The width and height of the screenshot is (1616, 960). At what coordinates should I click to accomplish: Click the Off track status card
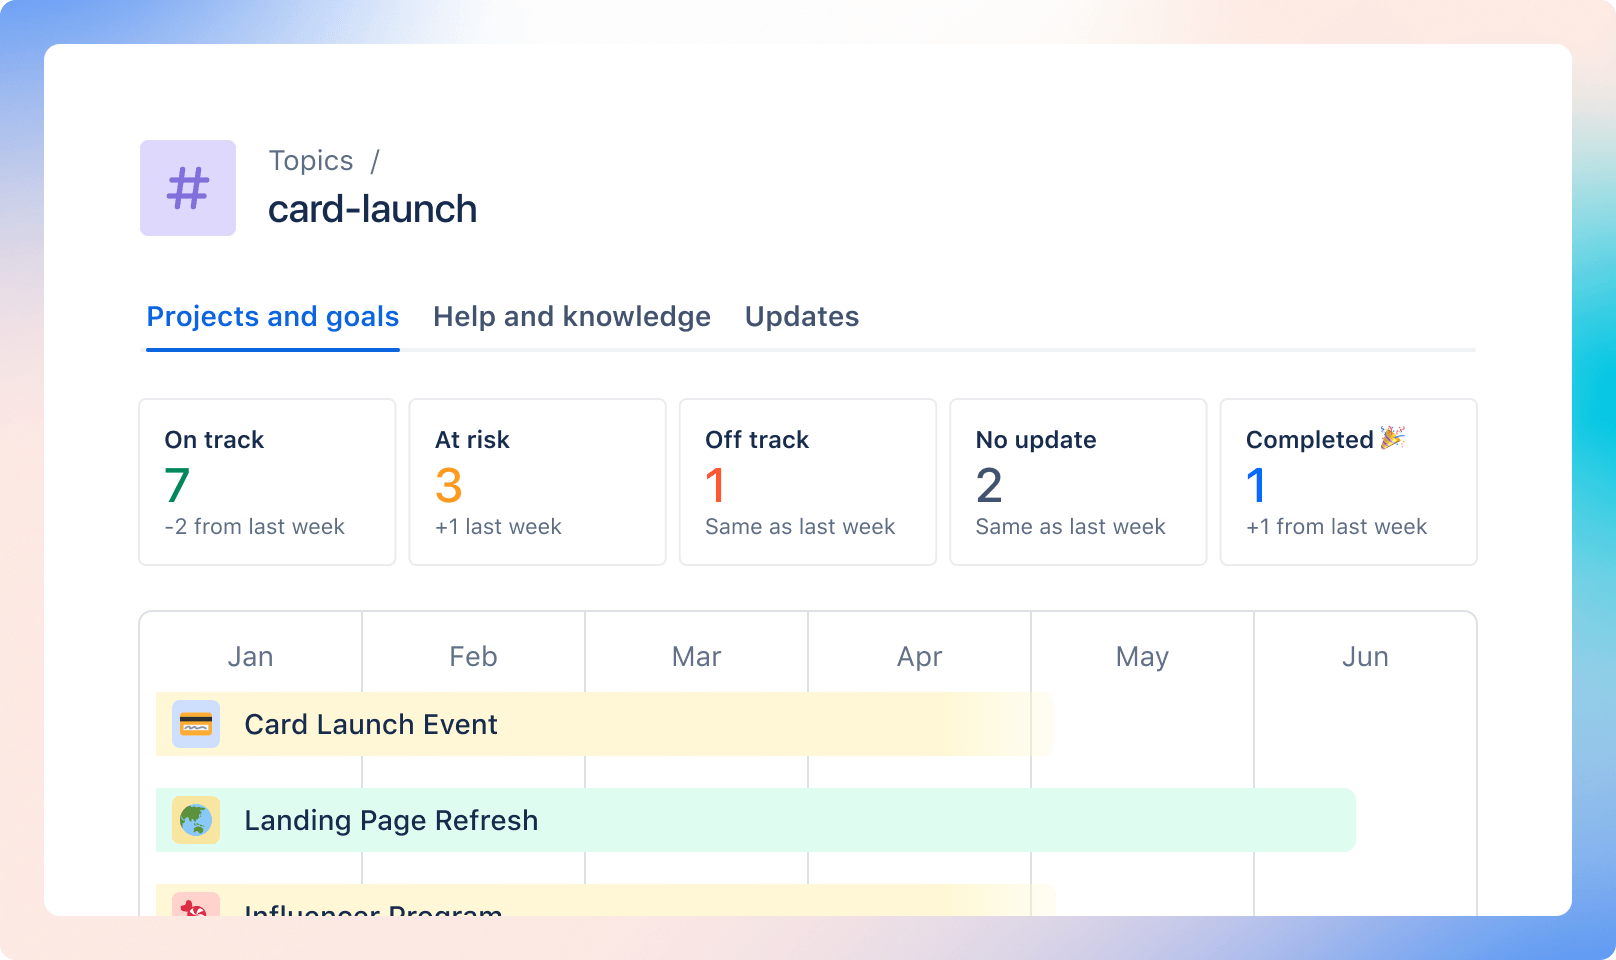coord(807,482)
